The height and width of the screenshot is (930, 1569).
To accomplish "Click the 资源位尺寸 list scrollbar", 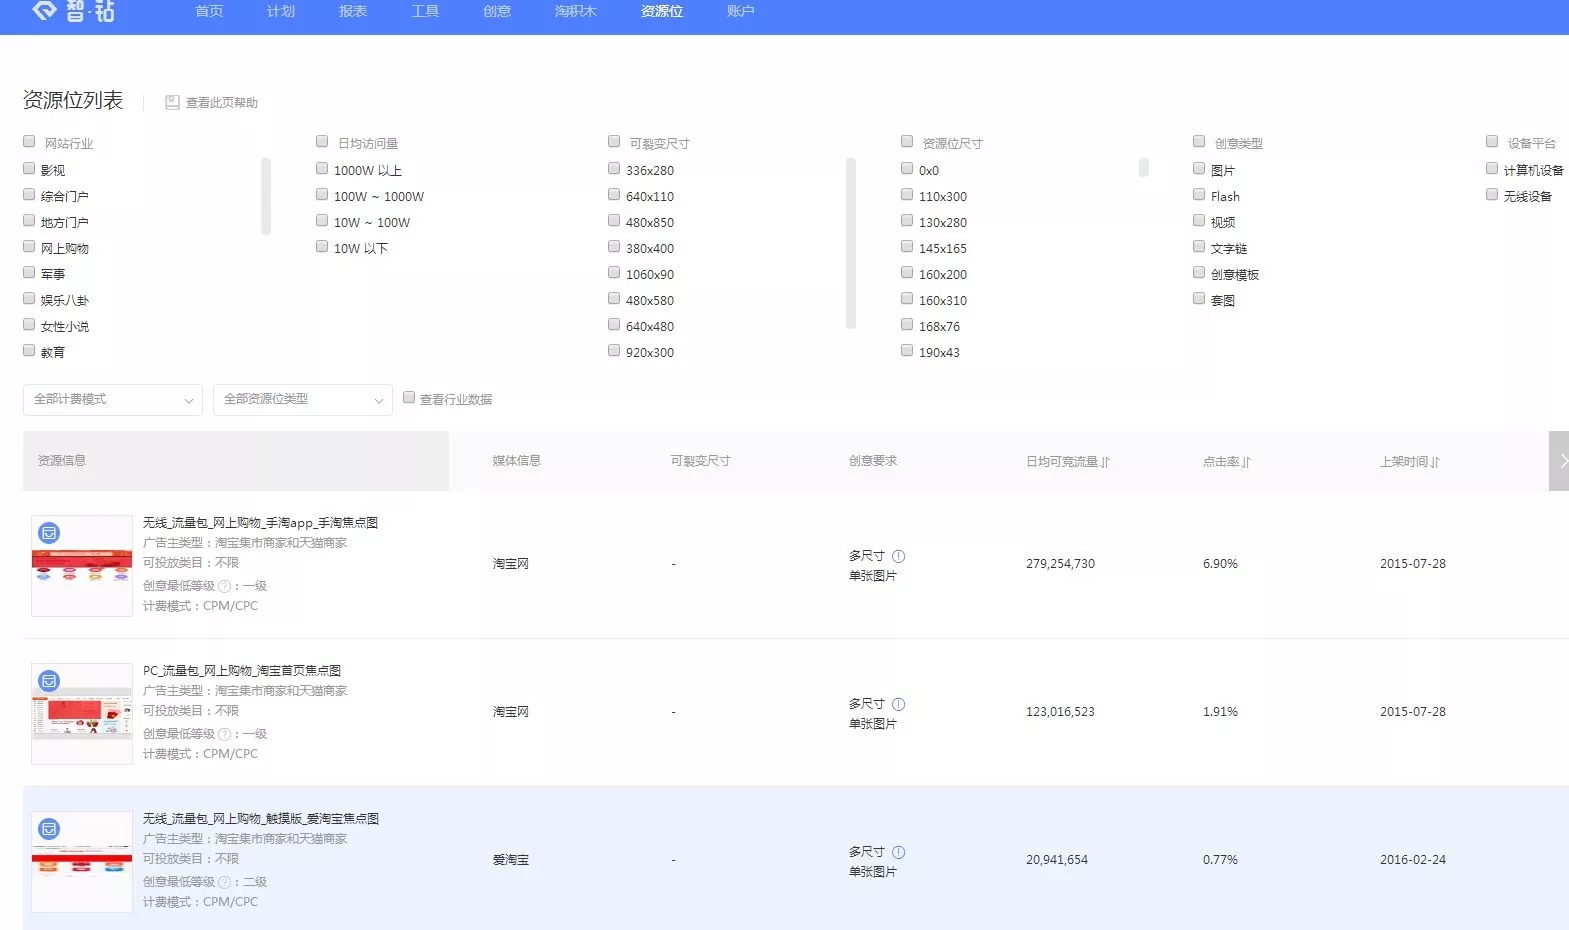I will tap(1144, 167).
